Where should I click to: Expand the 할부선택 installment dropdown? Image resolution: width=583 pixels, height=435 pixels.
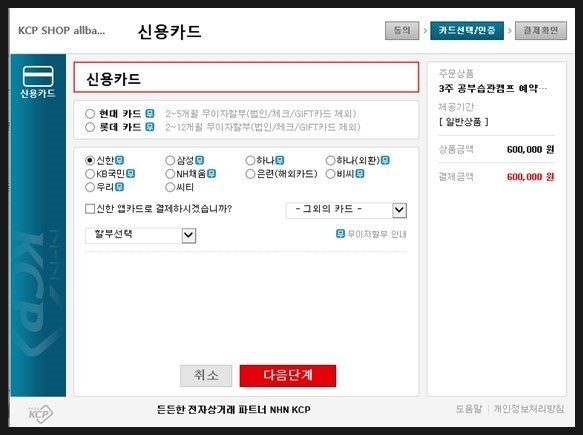pos(141,235)
